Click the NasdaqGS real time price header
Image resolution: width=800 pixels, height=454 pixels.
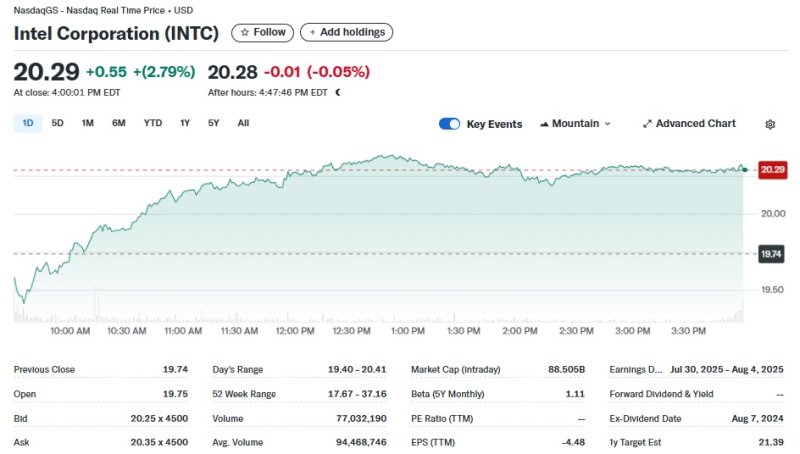tap(103, 10)
